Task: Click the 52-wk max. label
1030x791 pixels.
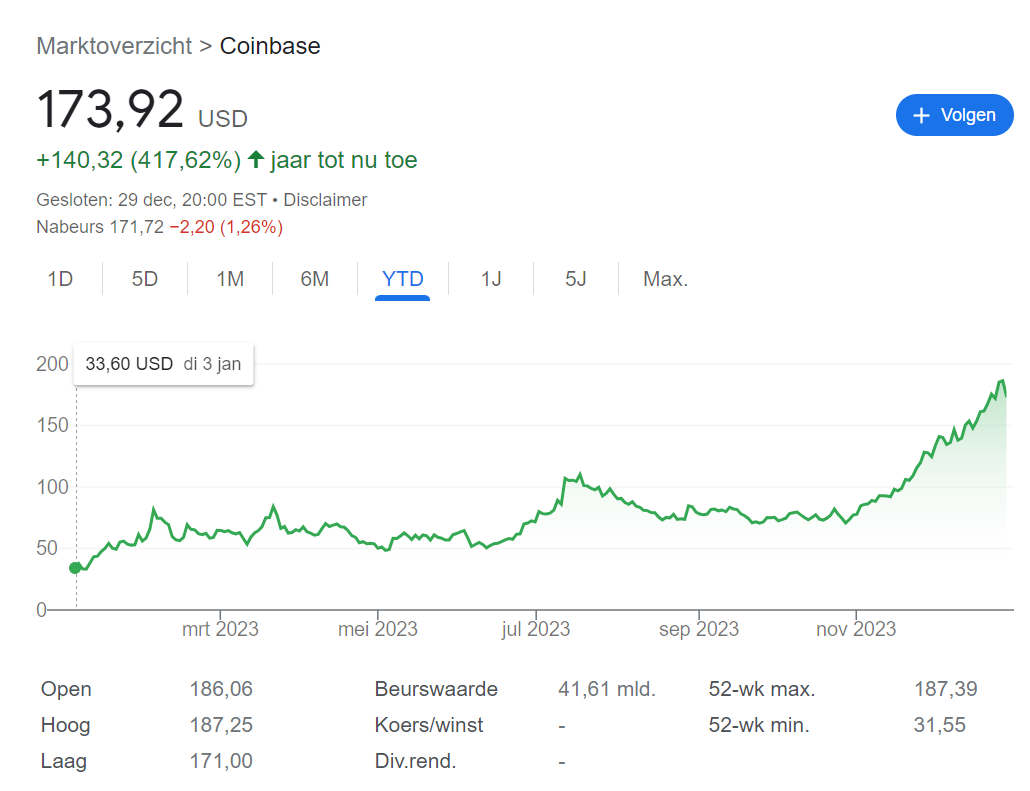Action: [762, 689]
